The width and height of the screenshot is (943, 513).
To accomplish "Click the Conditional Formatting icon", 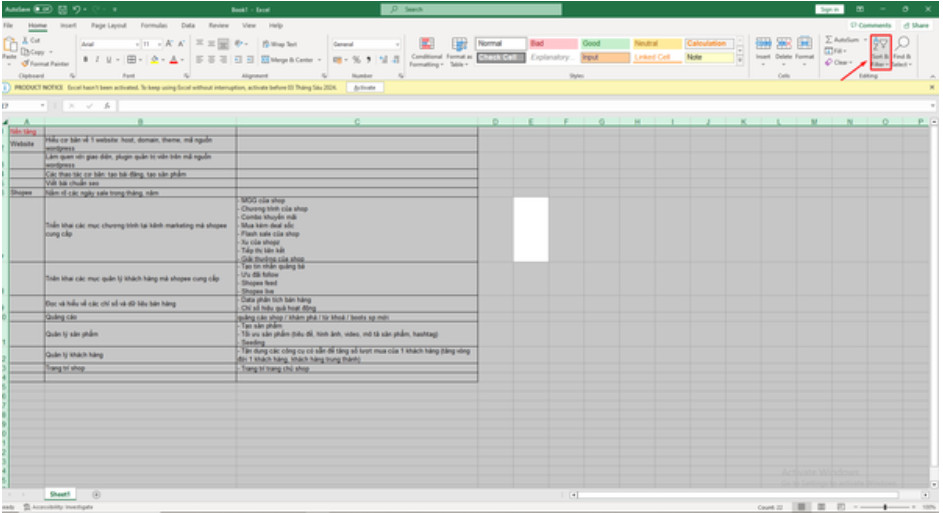I will [x=426, y=51].
